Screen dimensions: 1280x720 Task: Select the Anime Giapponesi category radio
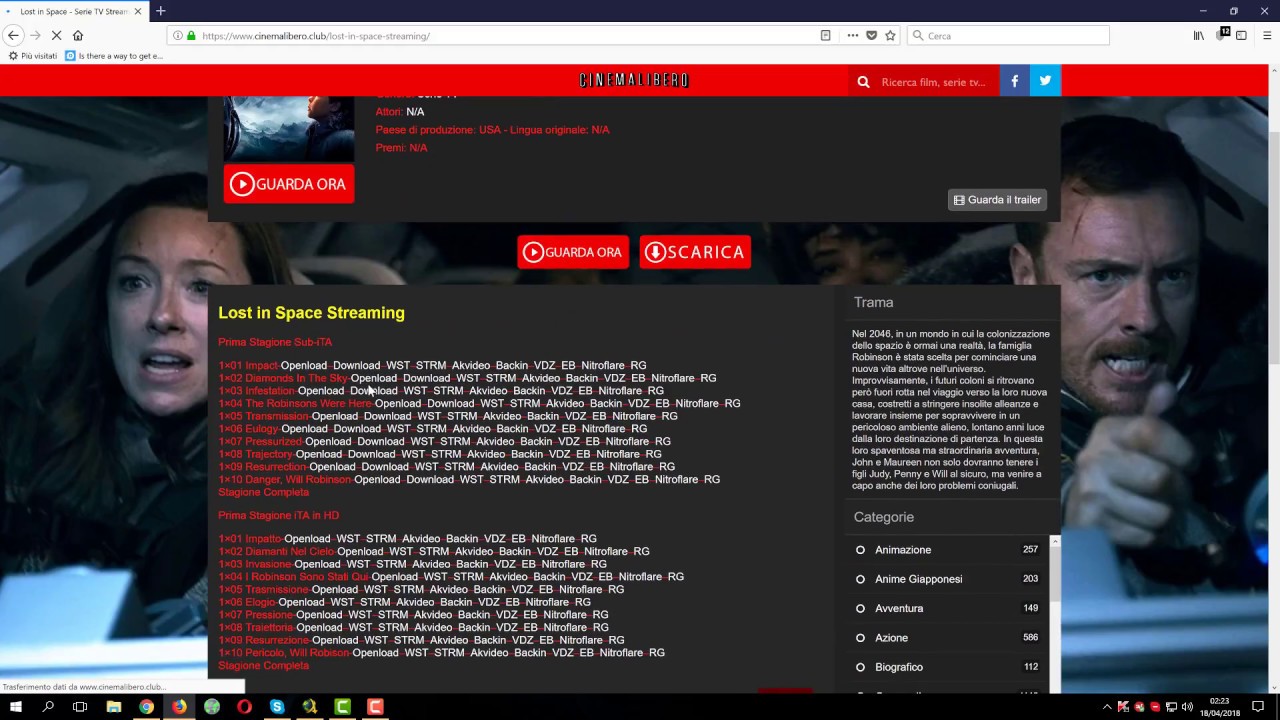pos(860,579)
